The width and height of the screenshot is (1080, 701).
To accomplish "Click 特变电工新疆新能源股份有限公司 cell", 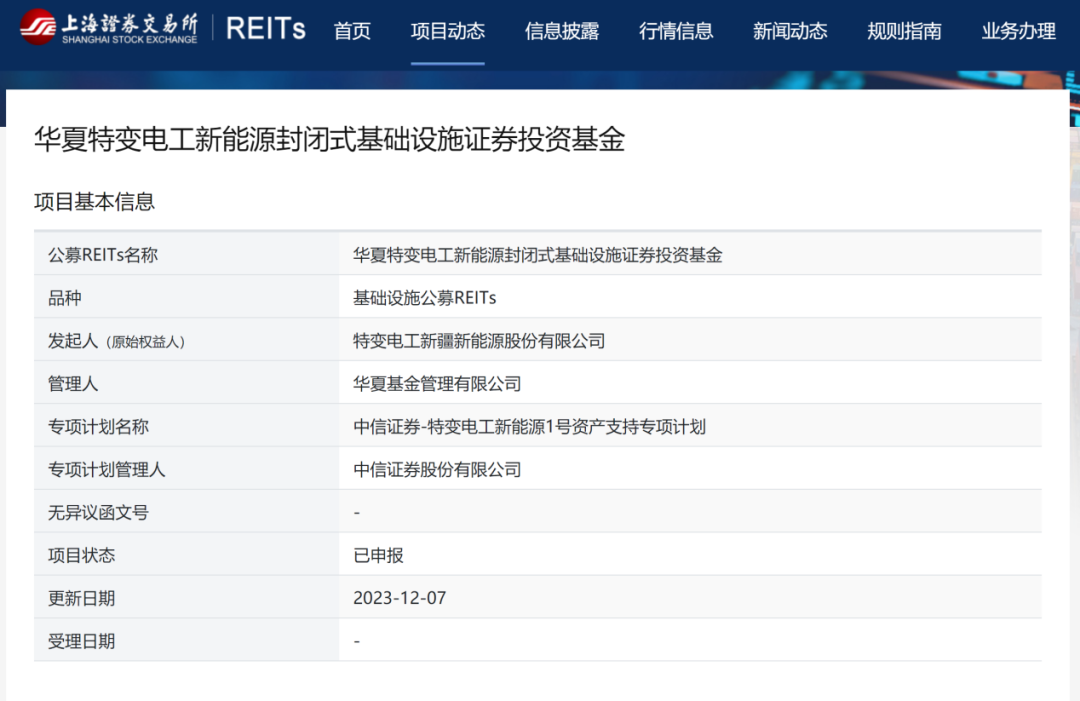I will coord(479,341).
